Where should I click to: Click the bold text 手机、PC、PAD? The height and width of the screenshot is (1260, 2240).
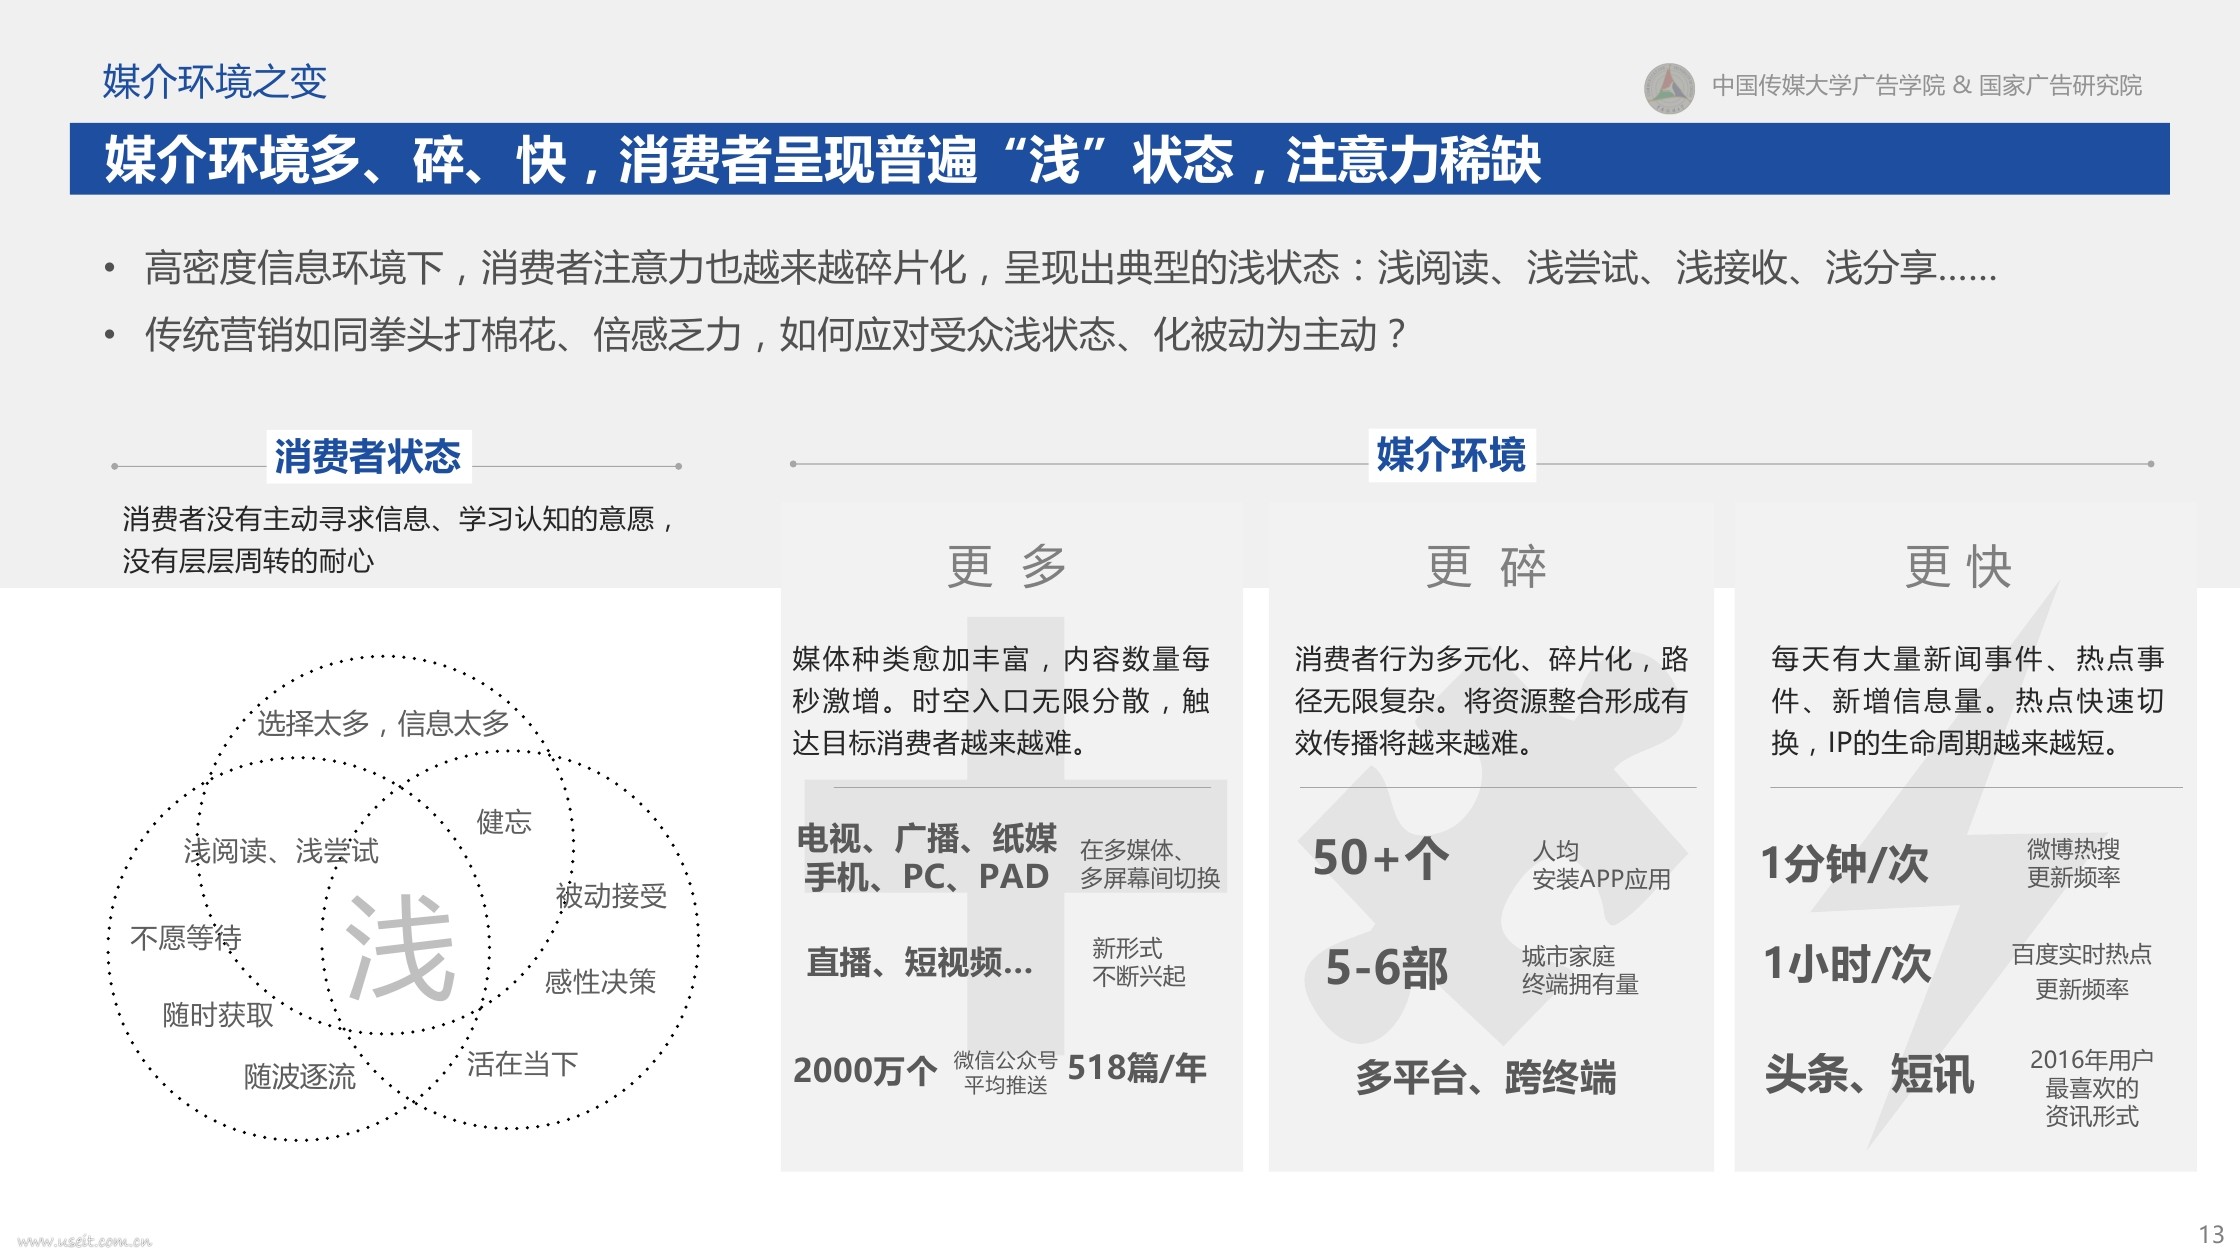click(x=927, y=877)
